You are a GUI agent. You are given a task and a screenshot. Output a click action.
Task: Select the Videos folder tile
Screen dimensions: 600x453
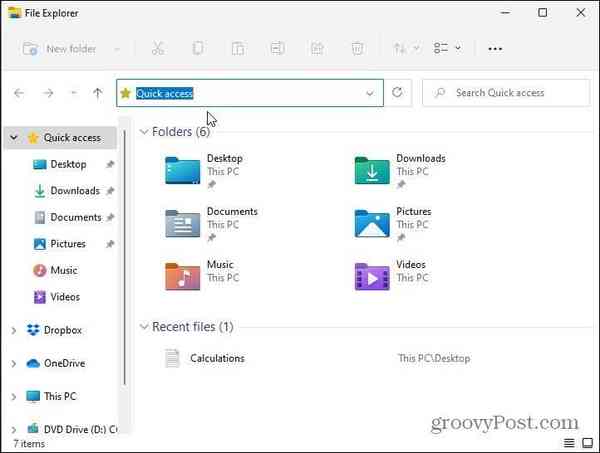391,275
